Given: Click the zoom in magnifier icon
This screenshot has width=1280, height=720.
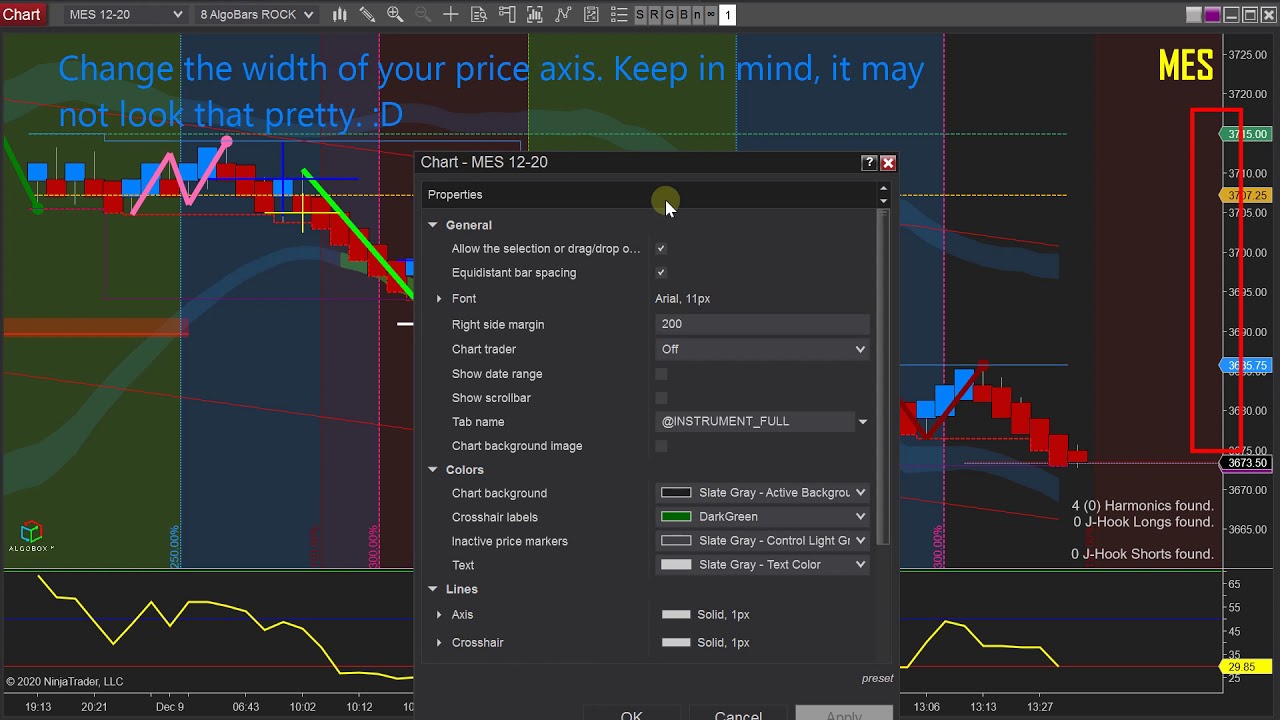Looking at the screenshot, I should coord(395,14).
